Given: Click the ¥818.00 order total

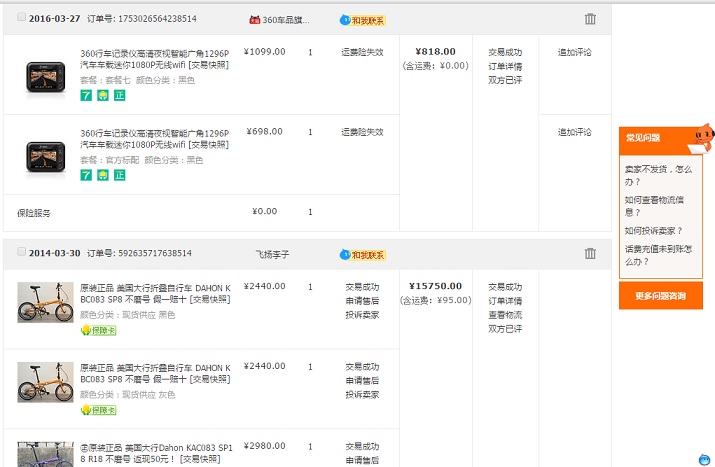Looking at the screenshot, I should pyautogui.click(x=435, y=52).
